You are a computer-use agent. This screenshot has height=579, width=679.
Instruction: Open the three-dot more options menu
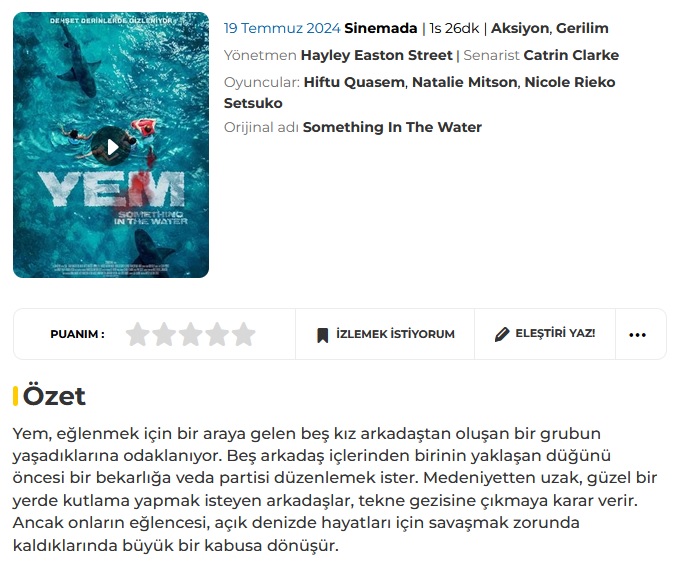click(637, 335)
